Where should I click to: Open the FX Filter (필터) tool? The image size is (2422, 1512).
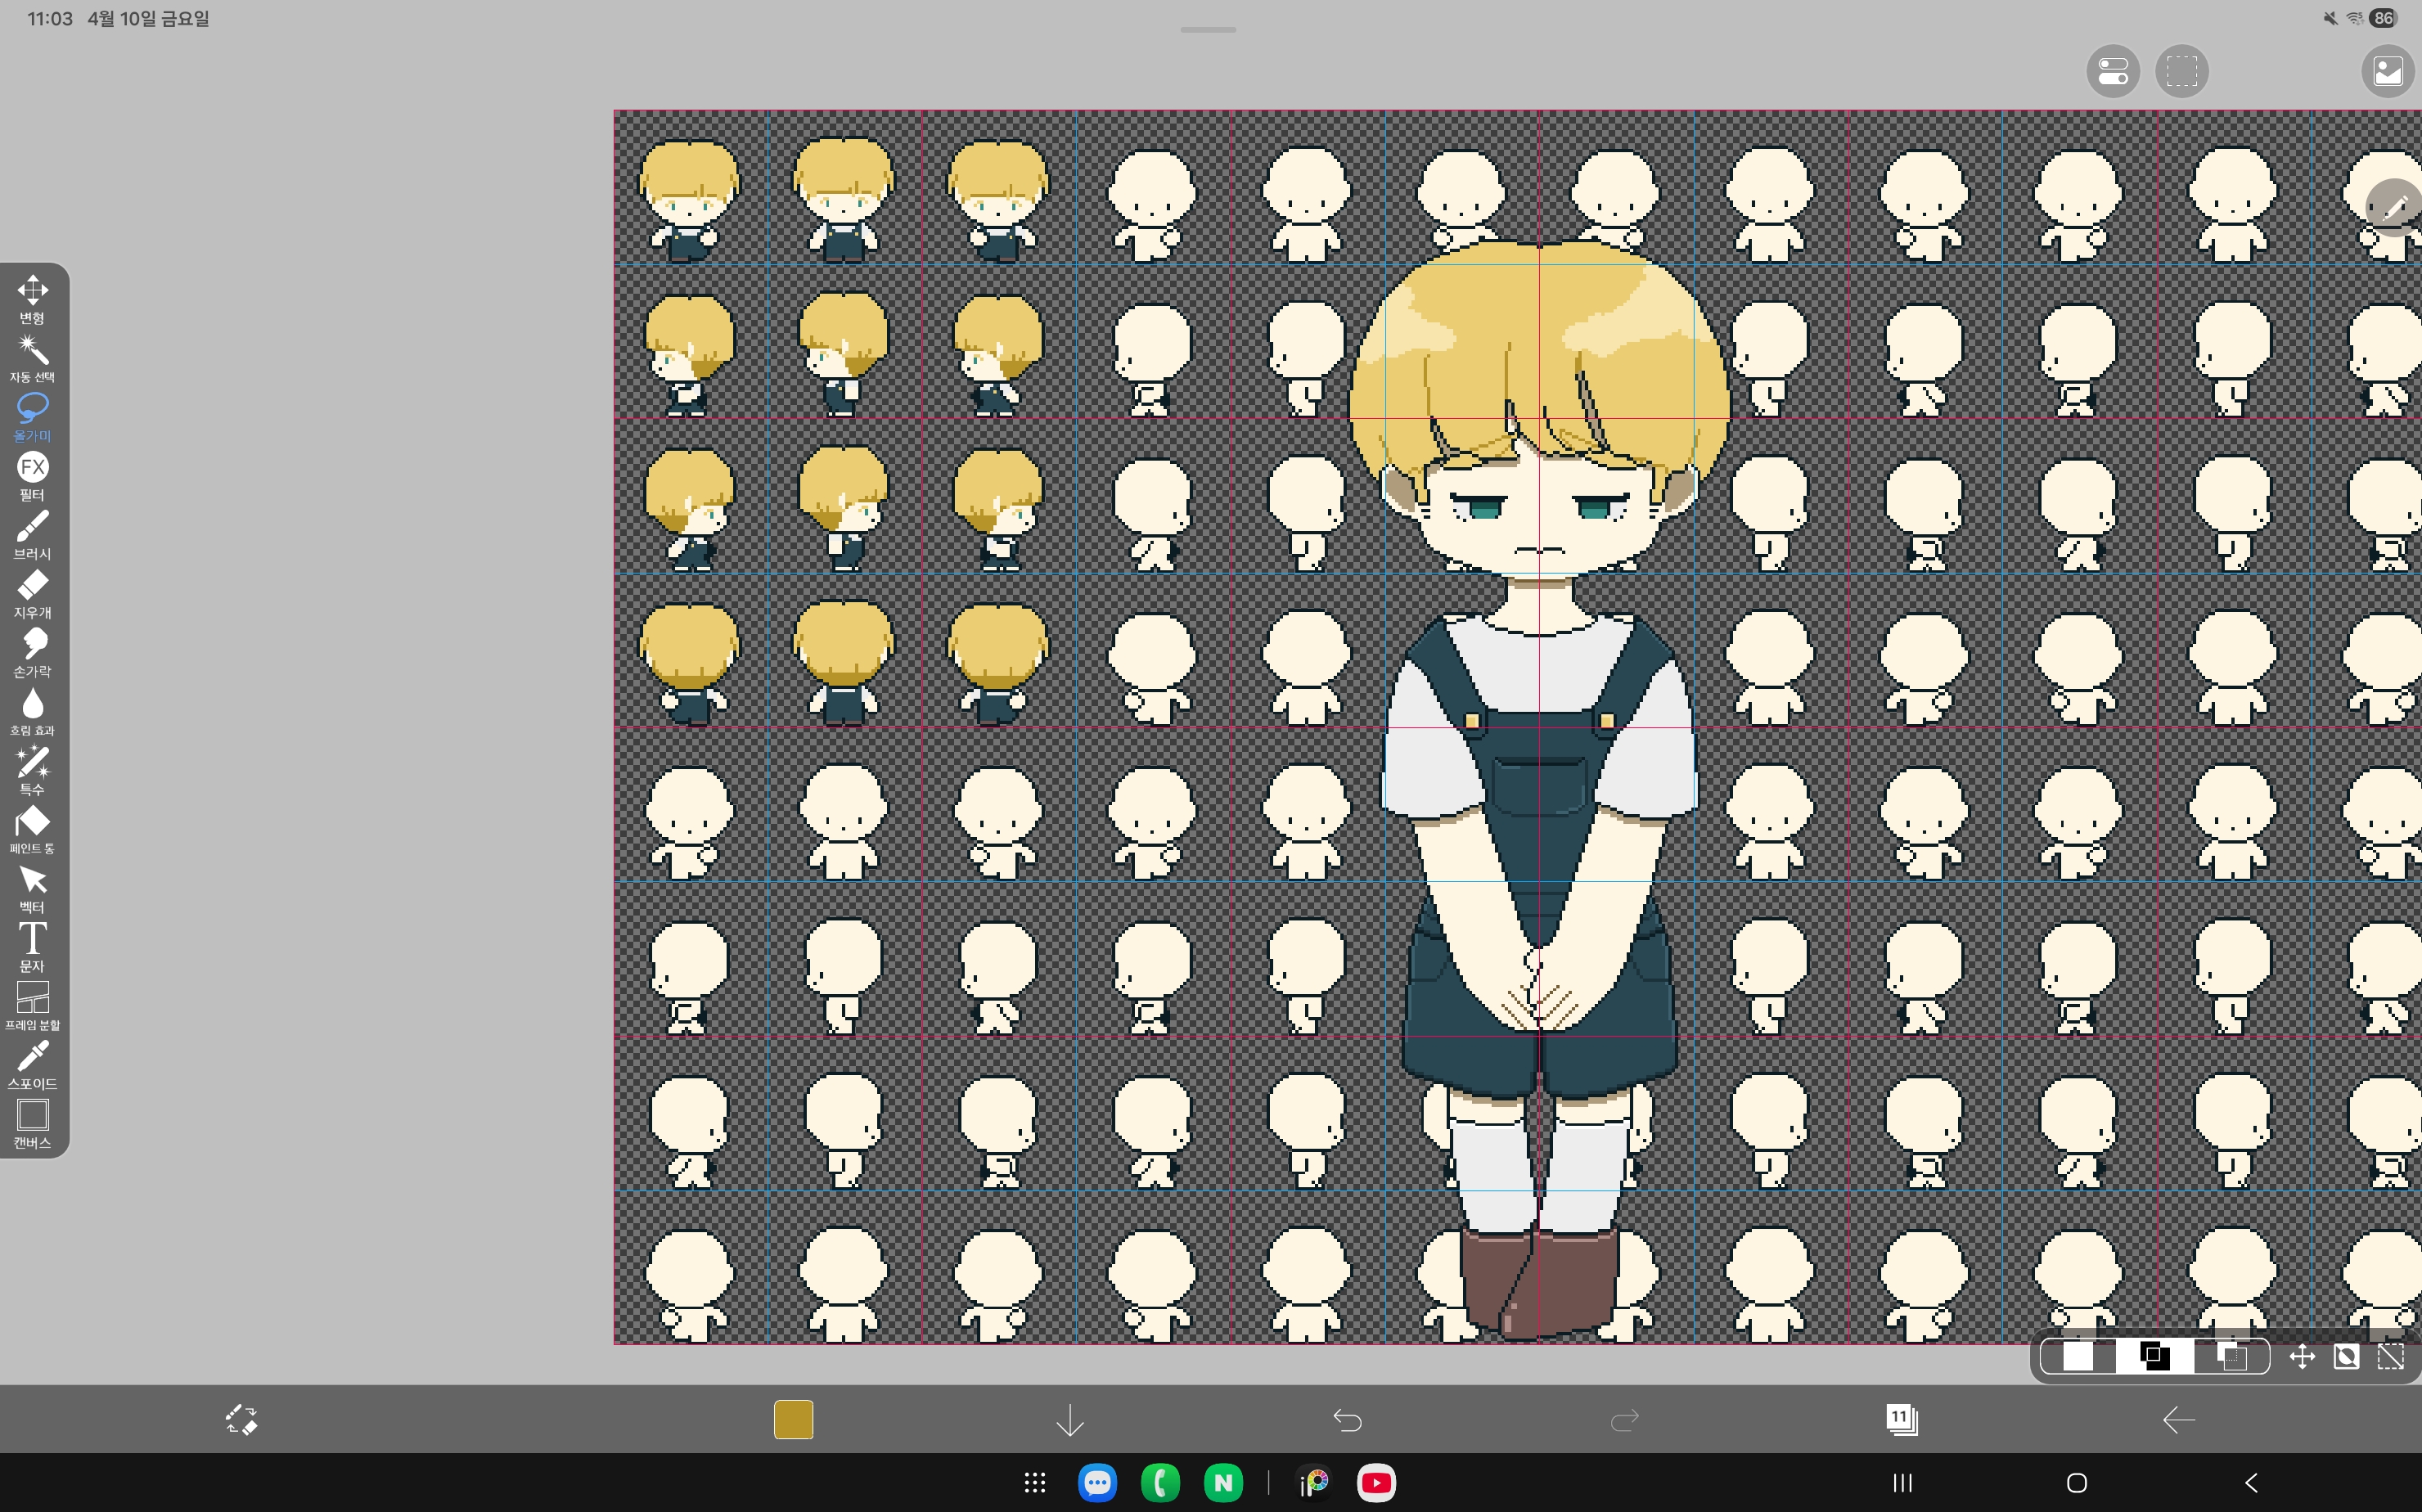click(32, 476)
